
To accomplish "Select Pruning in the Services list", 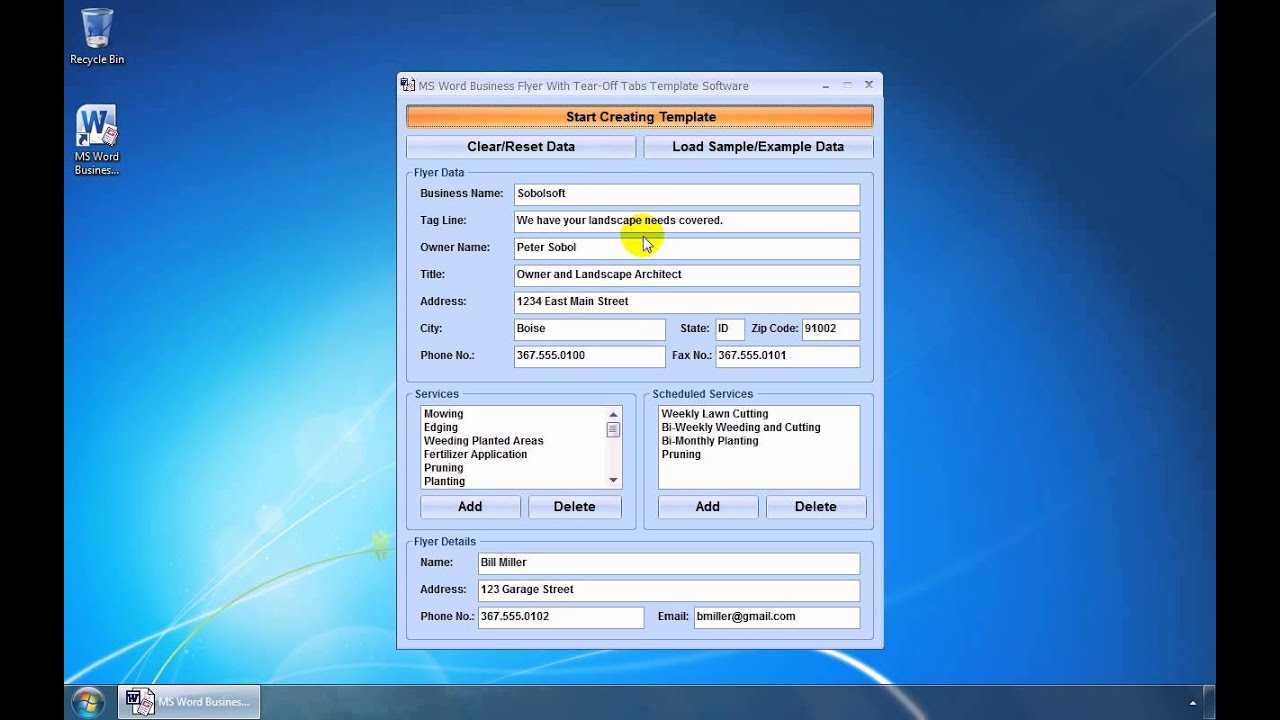I will click(x=444, y=468).
